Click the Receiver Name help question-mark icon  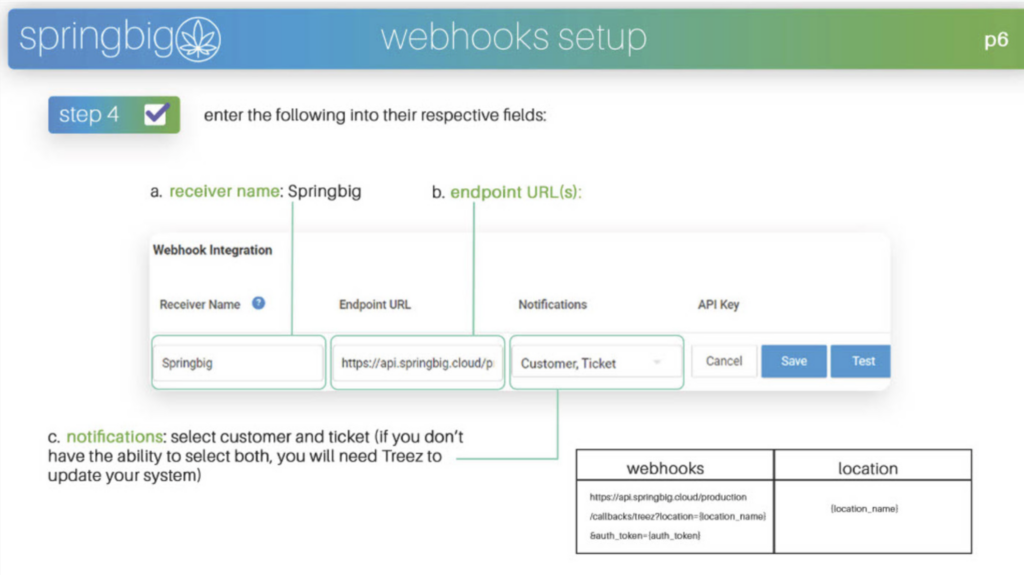259,303
